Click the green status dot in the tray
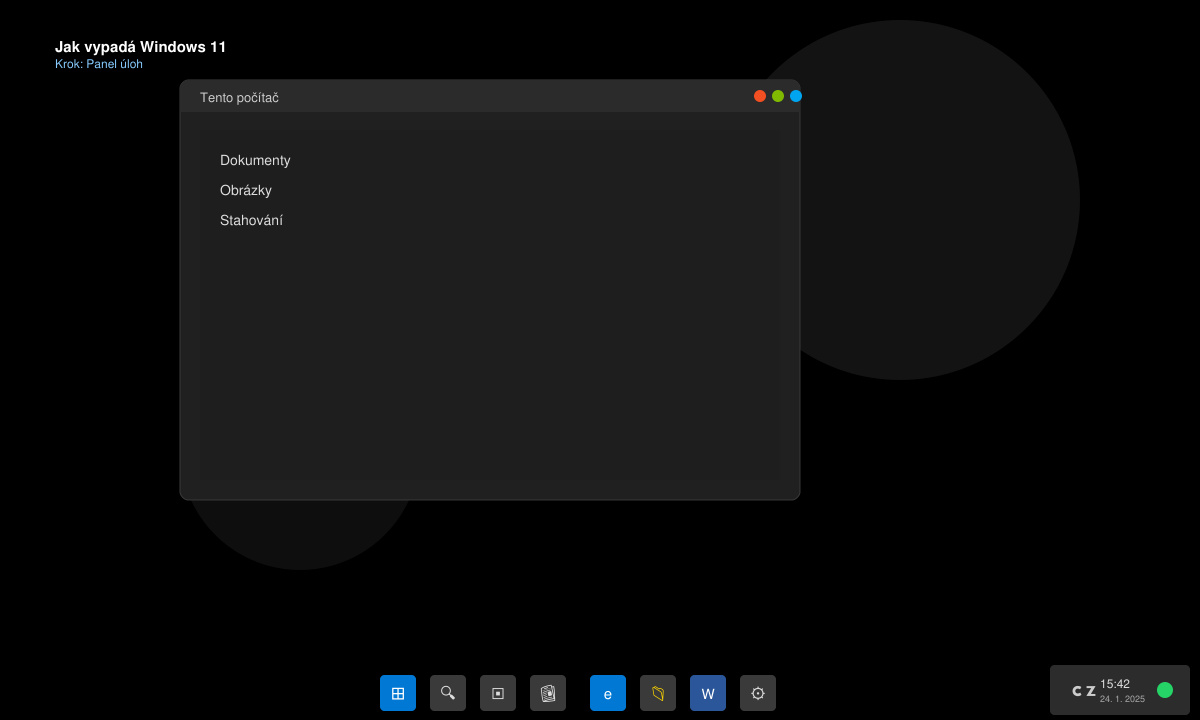 [1165, 690]
